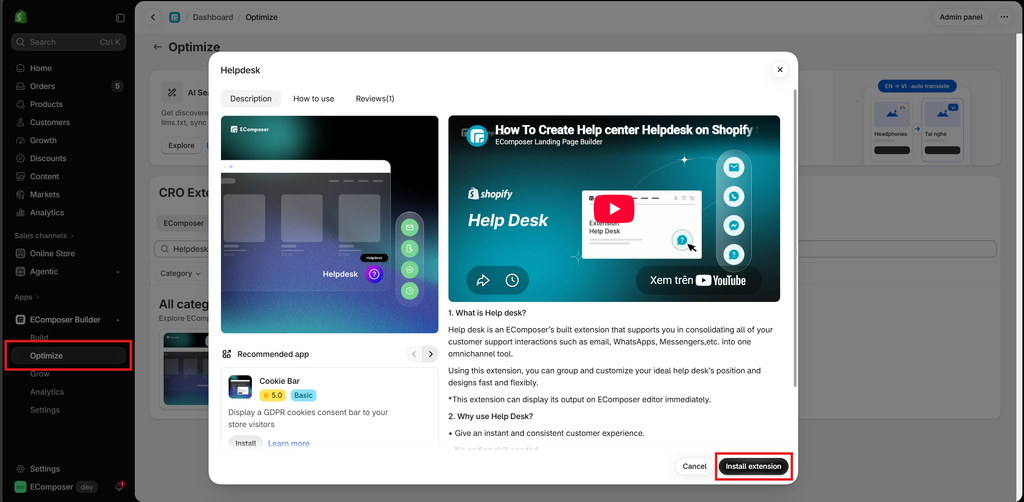Click the Recommended app grid icon

(227, 354)
